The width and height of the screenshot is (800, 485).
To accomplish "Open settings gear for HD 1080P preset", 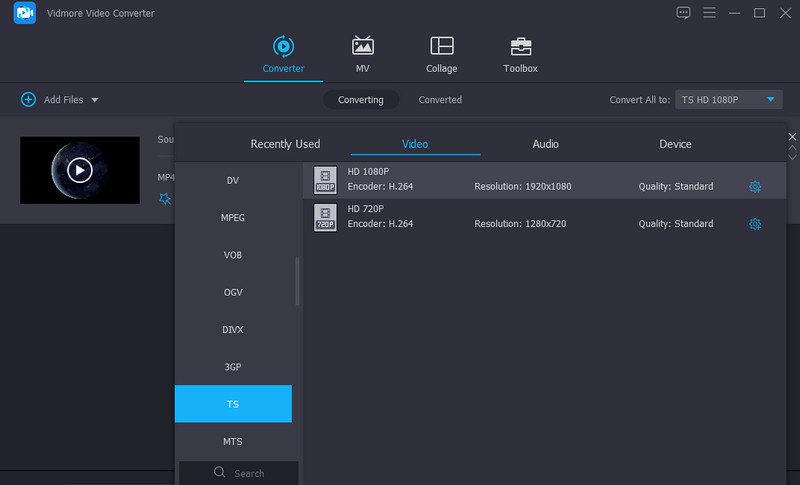I will click(755, 187).
